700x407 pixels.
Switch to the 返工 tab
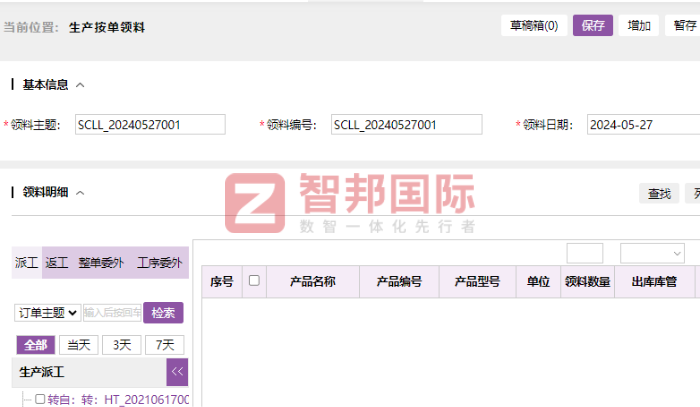coord(57,263)
